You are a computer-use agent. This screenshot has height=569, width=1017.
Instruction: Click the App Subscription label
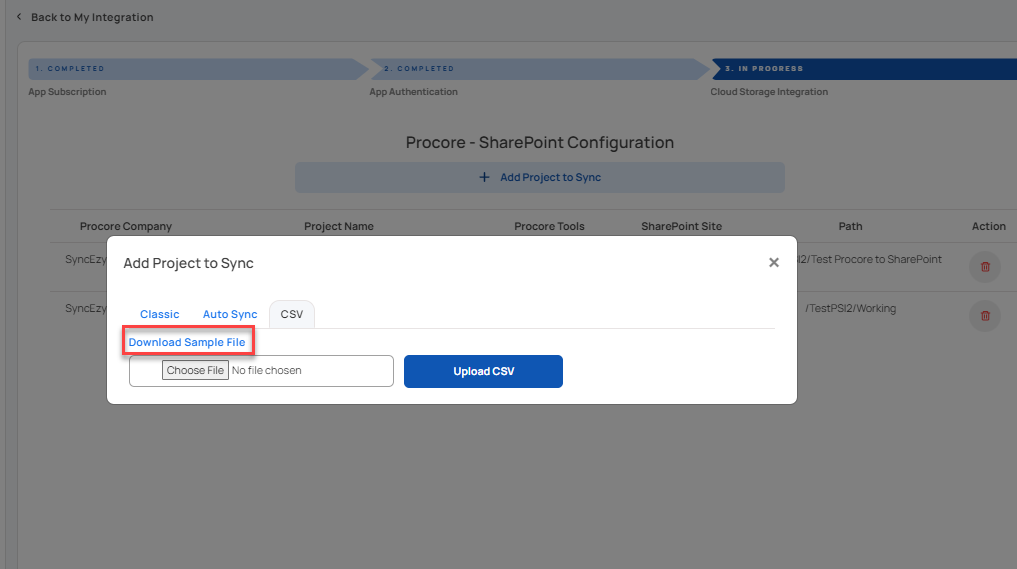[x=67, y=92]
